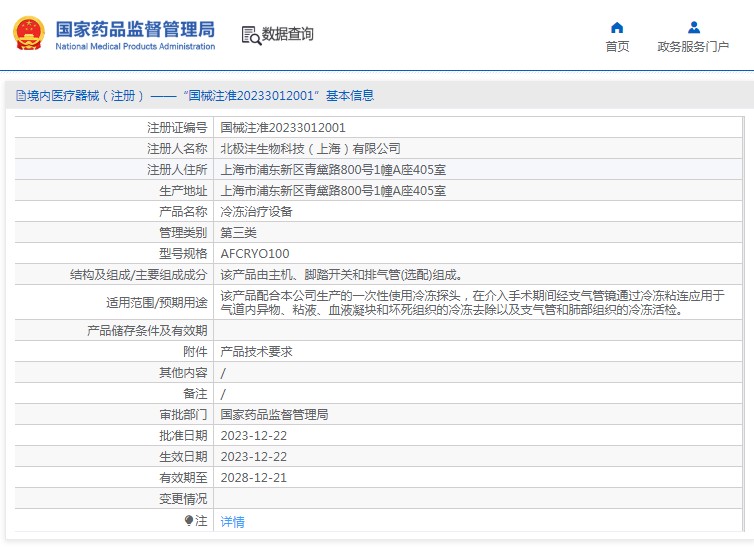
Task: Click the 注册人名称 label
Action: click(x=177, y=149)
